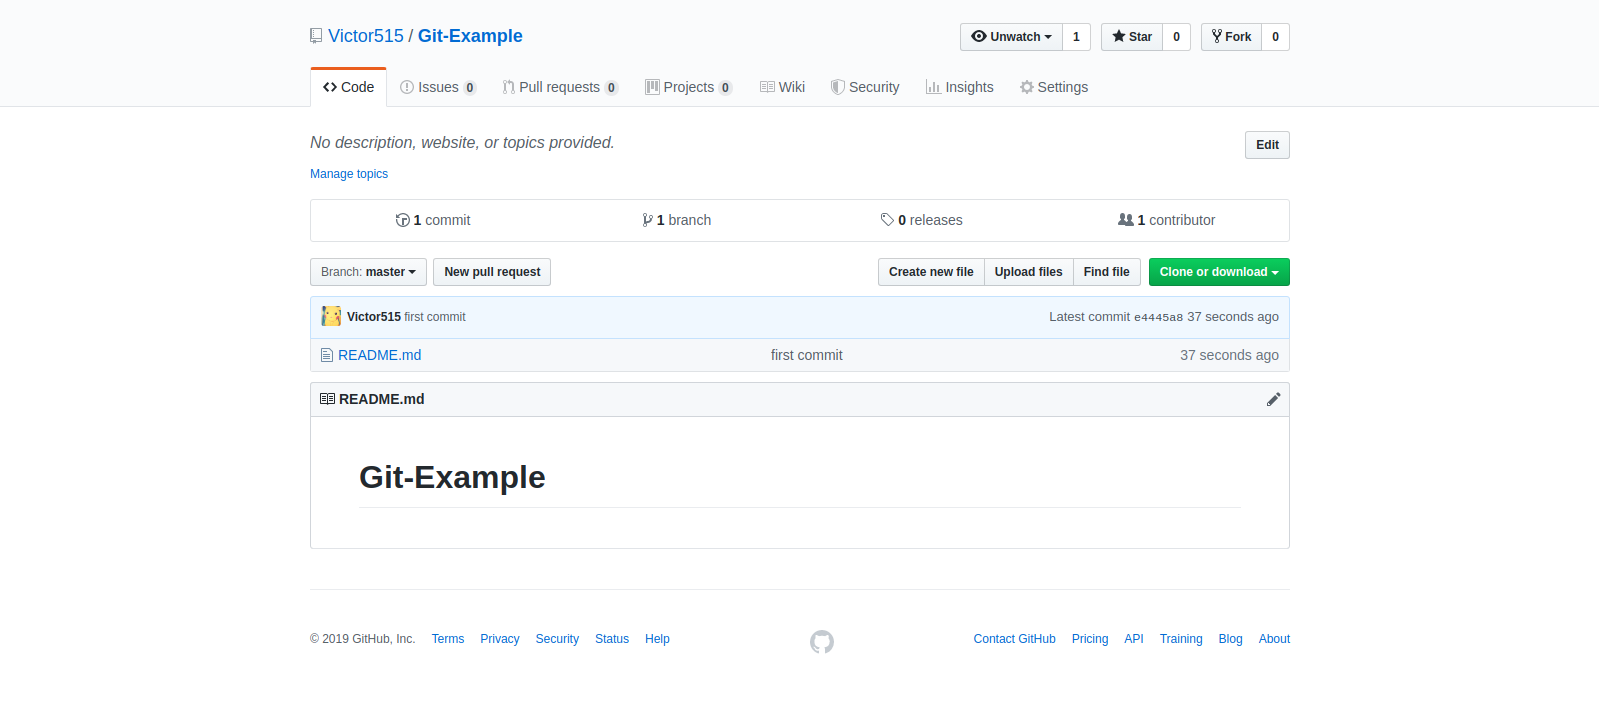This screenshot has width=1599, height=706.
Task: Go to Victor515 owner profile link
Action: coord(366,36)
